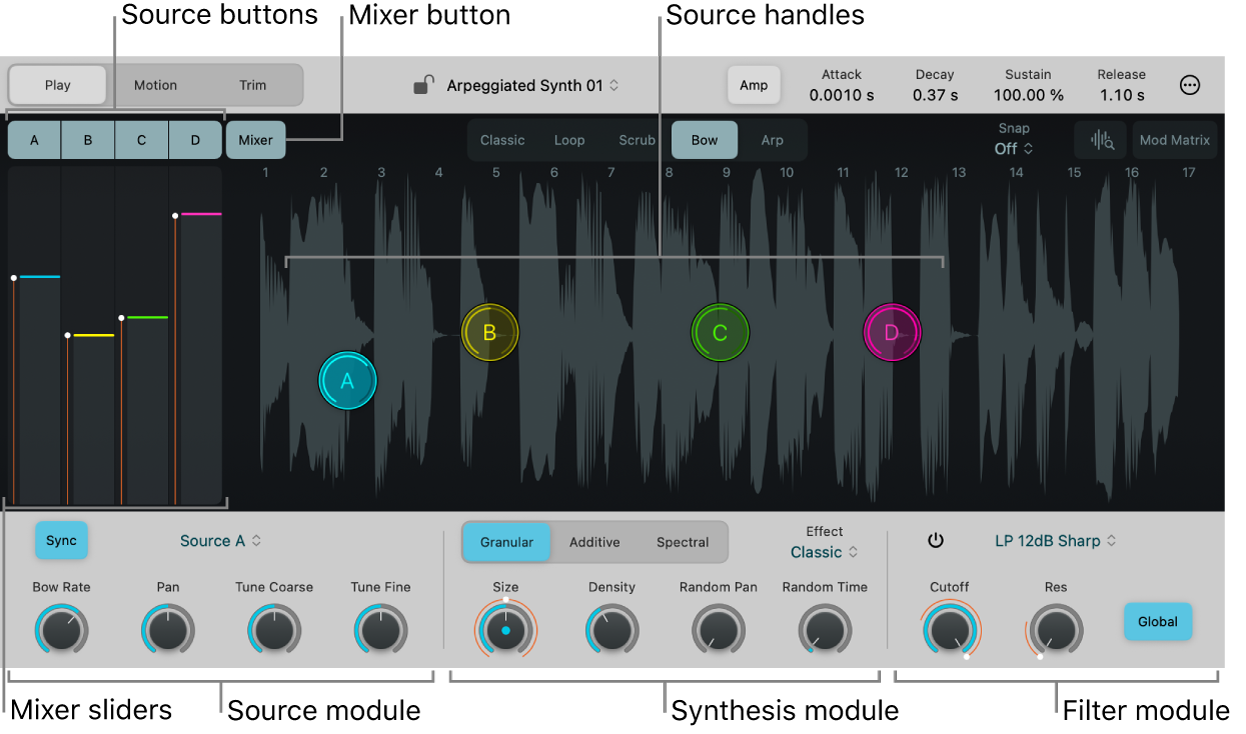Select the Scrub playback mode
Viewport: 1246px width, 734px height.
(637, 140)
